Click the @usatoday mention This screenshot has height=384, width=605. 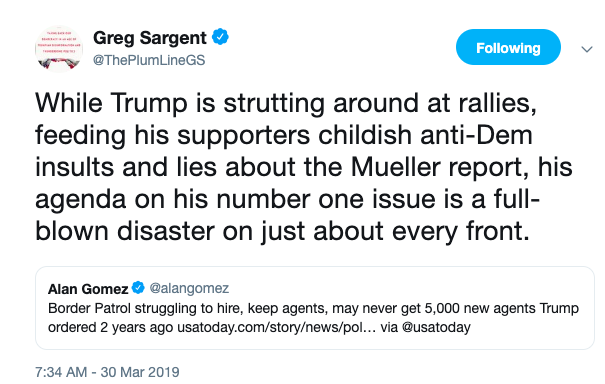coord(436,327)
